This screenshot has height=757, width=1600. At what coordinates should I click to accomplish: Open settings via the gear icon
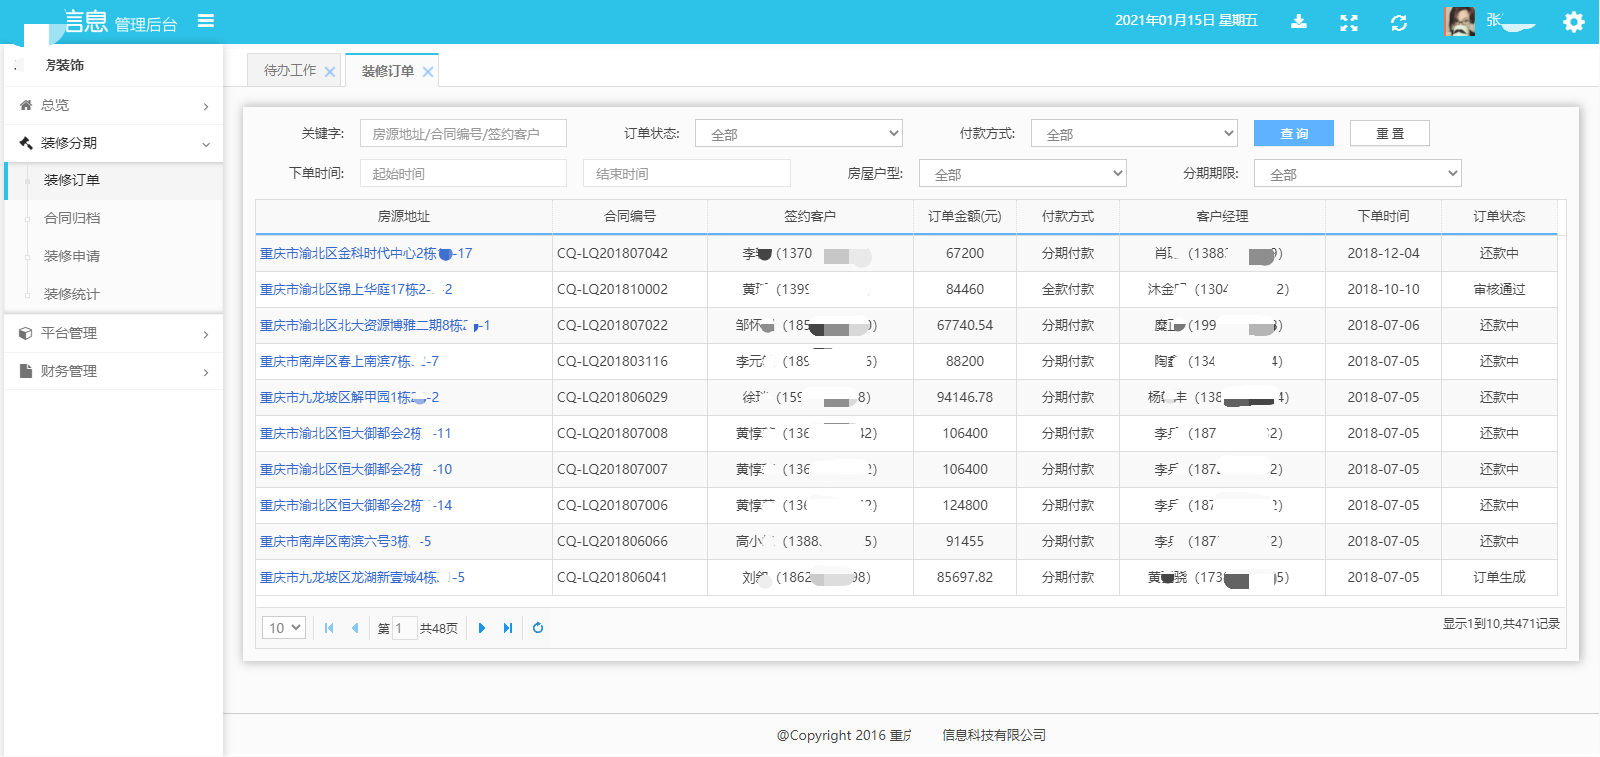coord(1573,22)
